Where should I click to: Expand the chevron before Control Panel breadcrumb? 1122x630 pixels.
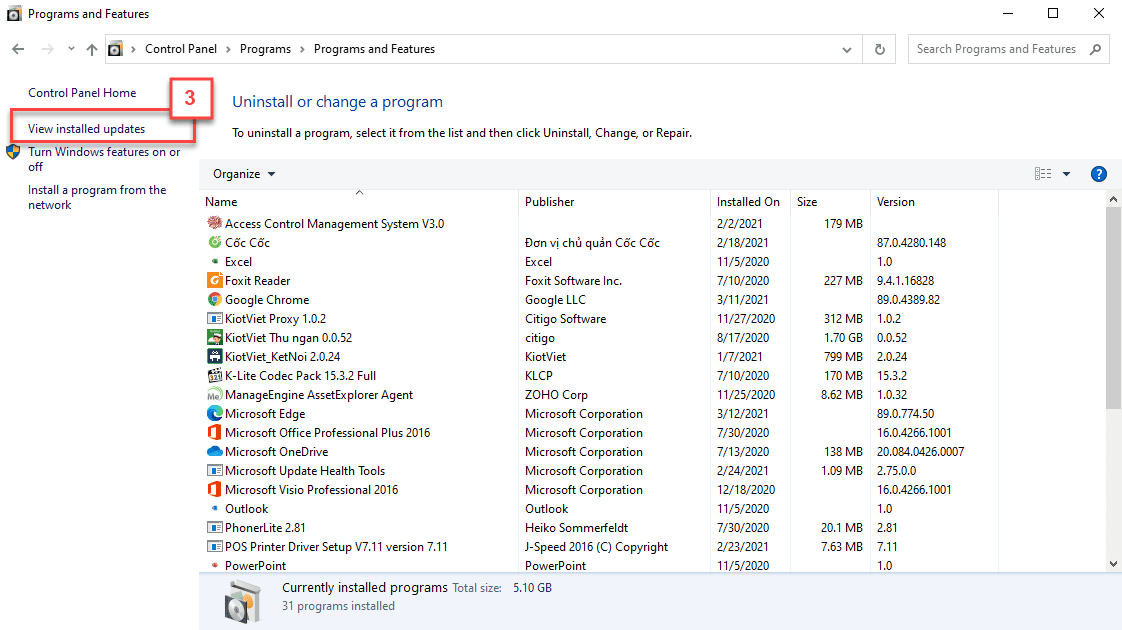[x=133, y=49]
